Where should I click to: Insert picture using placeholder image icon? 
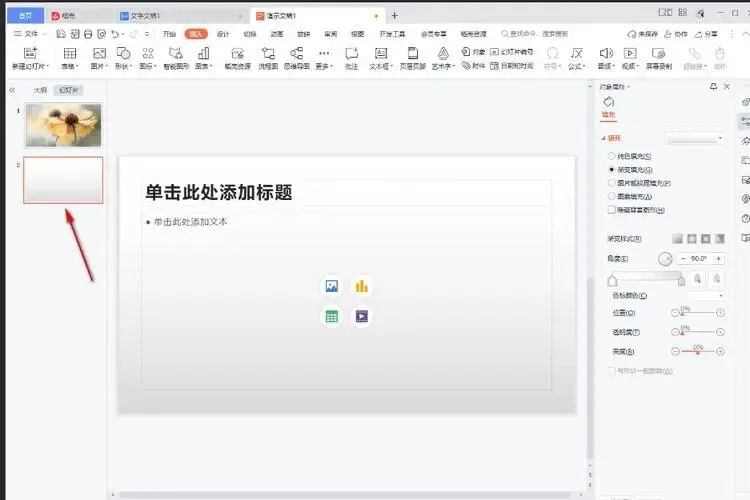331,286
